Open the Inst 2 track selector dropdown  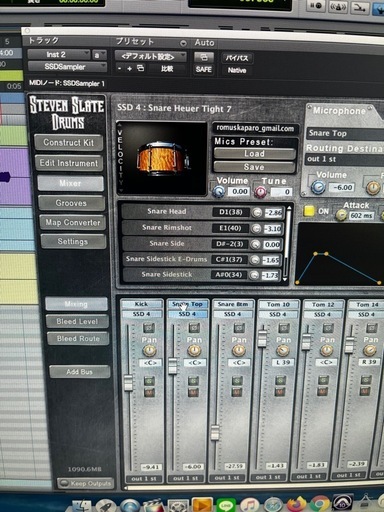tap(59, 54)
